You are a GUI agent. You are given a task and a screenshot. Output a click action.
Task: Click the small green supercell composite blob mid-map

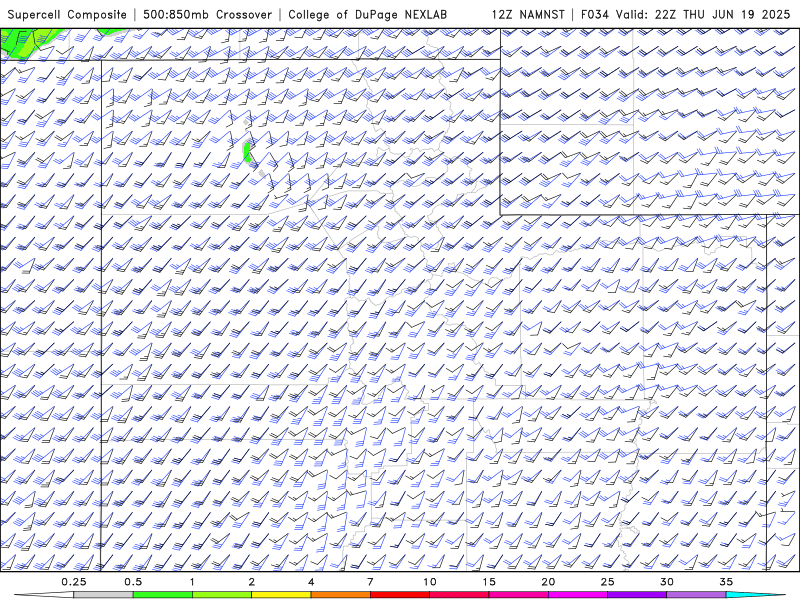(247, 153)
